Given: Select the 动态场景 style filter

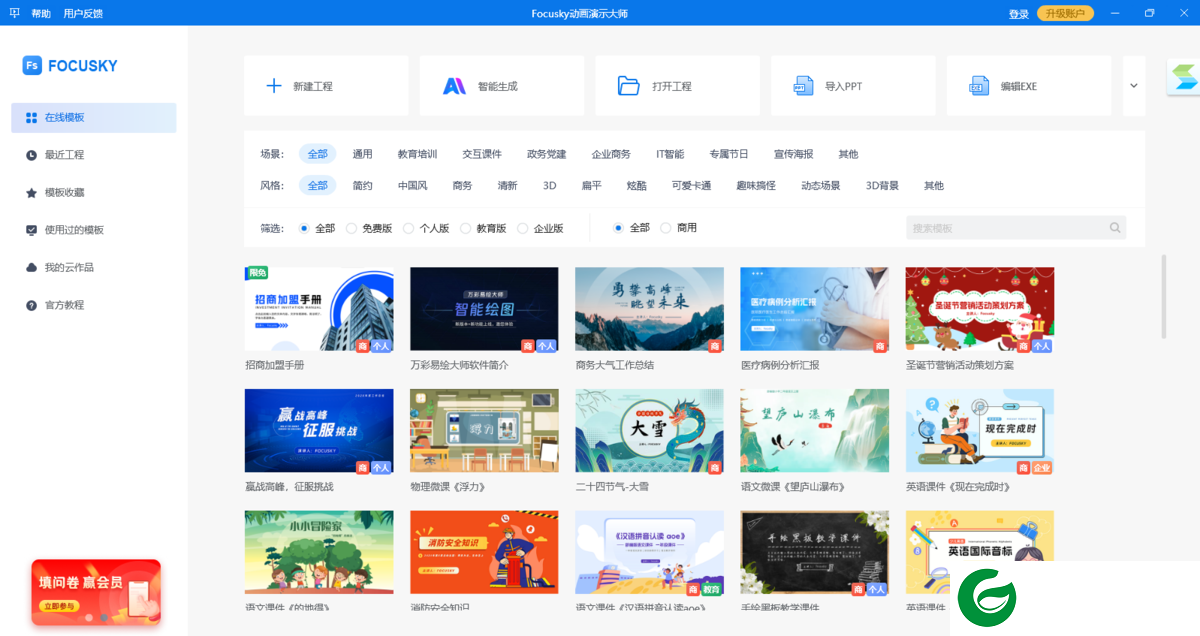Looking at the screenshot, I should [820, 186].
